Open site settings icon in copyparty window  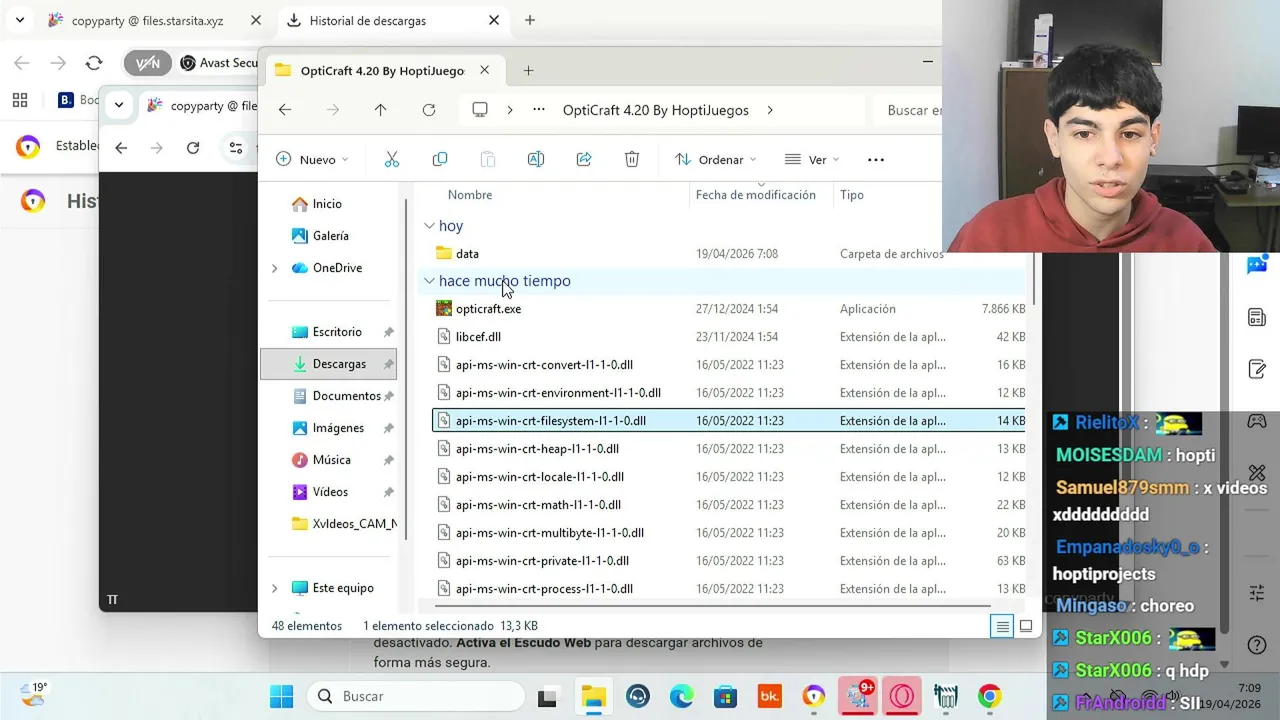(x=236, y=148)
